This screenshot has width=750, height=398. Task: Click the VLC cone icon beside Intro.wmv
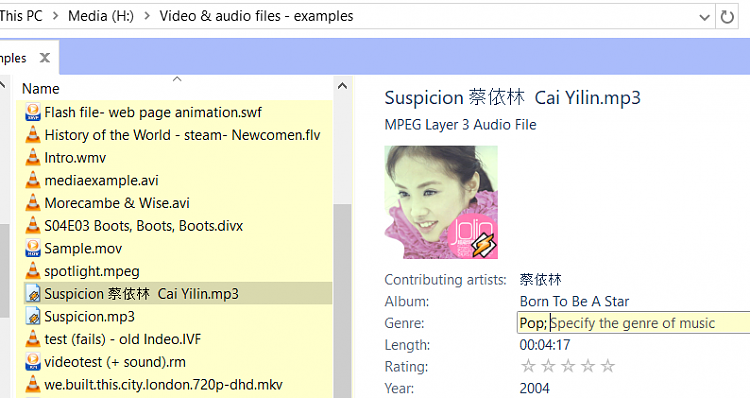tap(33, 157)
